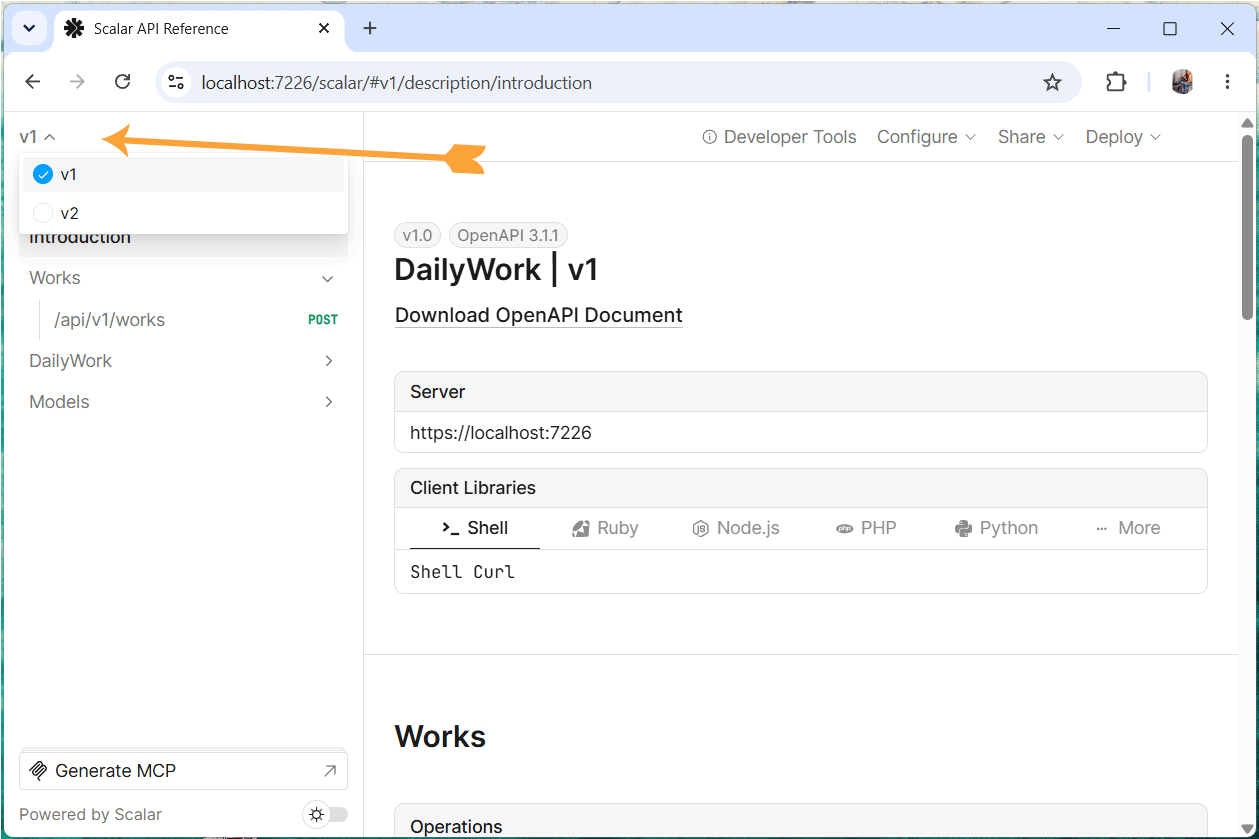Click the DailyWork | v1 title
The image size is (1259, 839).
496,270
